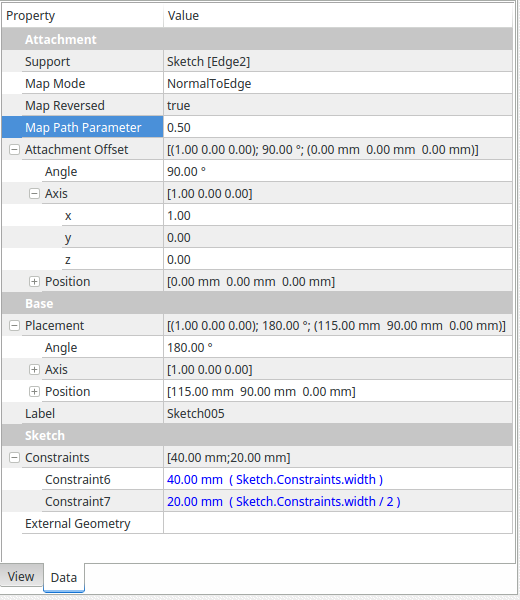Click the Map Reversed true value
520x600 pixels.
[338, 106]
